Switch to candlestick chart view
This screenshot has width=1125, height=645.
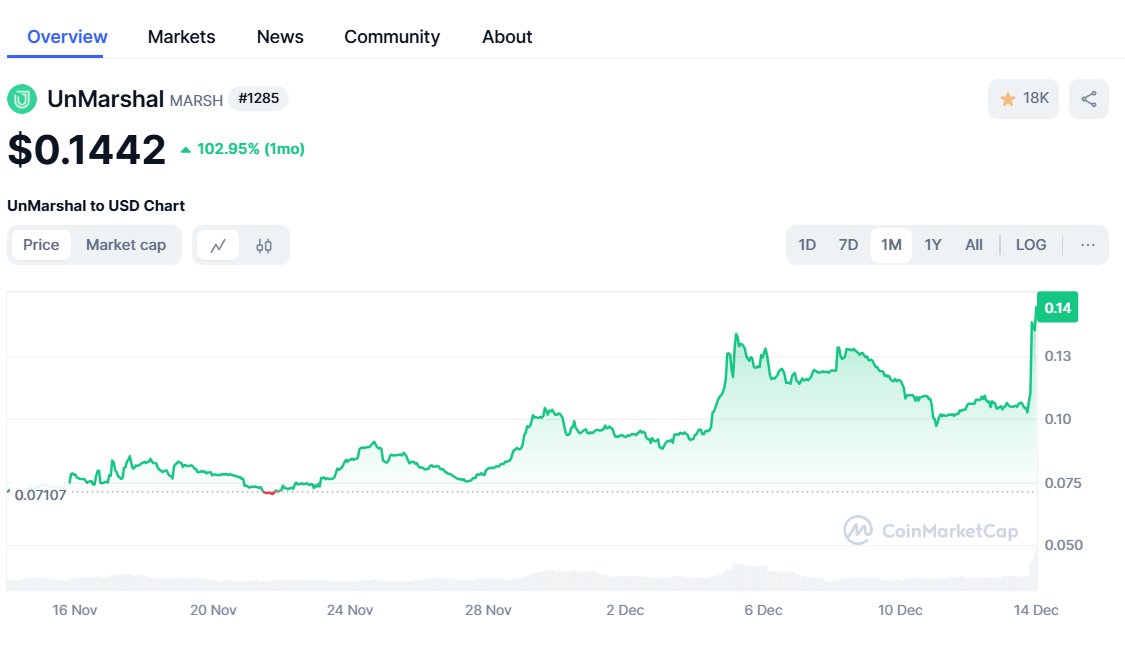tap(262, 244)
